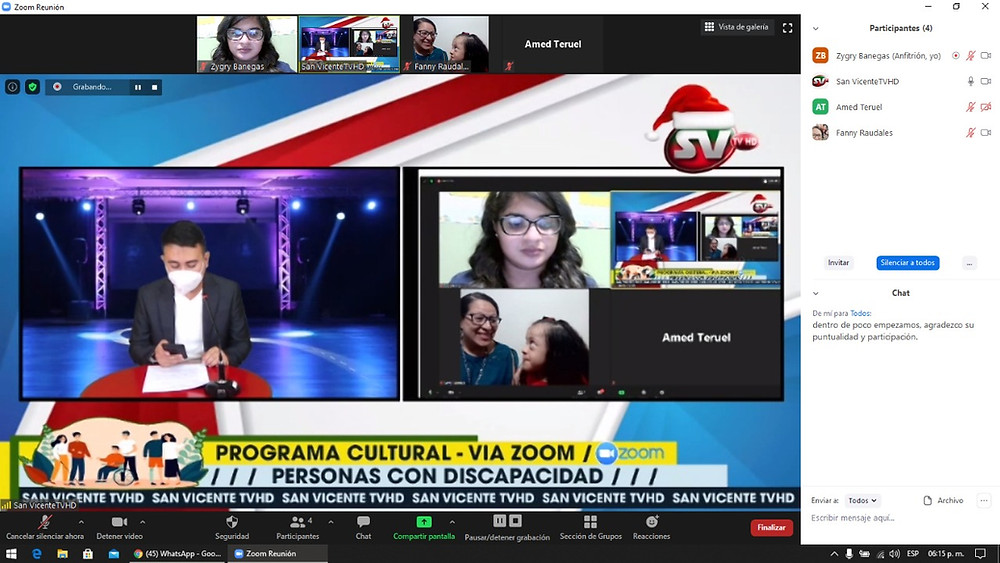The width and height of the screenshot is (1000, 563).
Task: Select Zygry Banegas (Anfitrión, yo) participant row
Action: 901,55
